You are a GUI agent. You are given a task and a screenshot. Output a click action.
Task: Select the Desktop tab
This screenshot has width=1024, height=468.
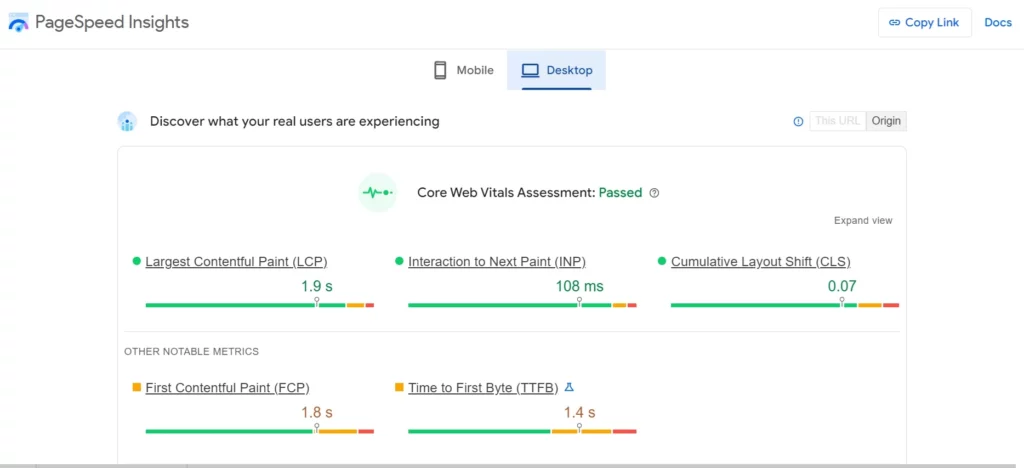[x=556, y=70]
